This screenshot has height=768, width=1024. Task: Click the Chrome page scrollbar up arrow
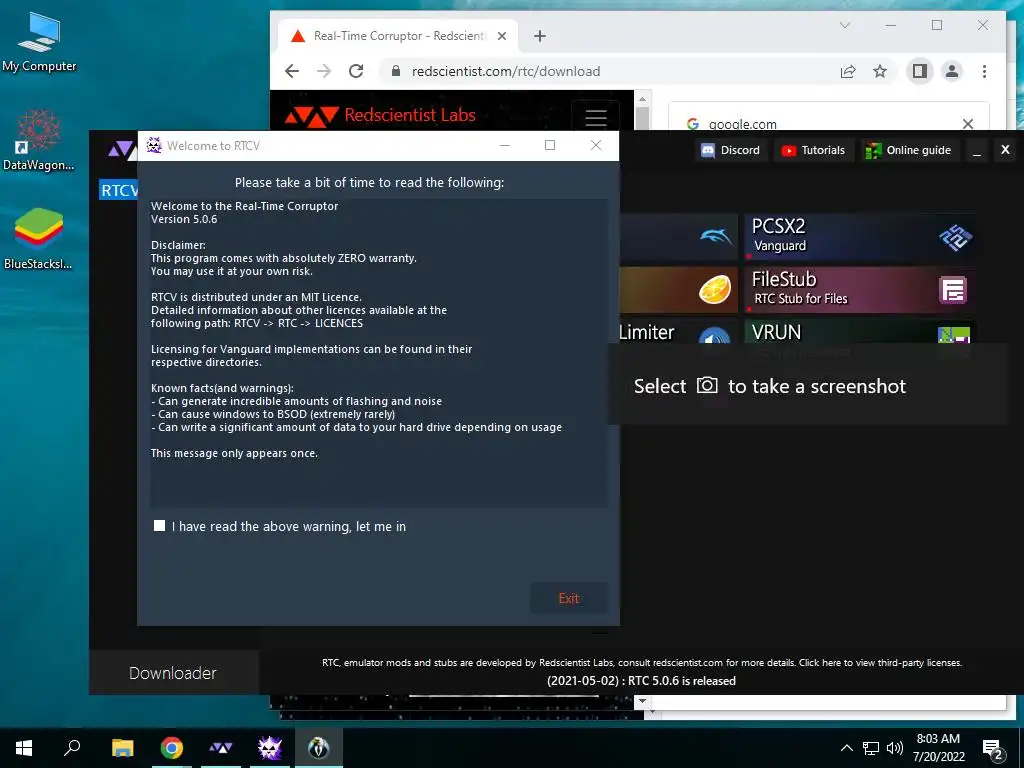click(x=642, y=98)
